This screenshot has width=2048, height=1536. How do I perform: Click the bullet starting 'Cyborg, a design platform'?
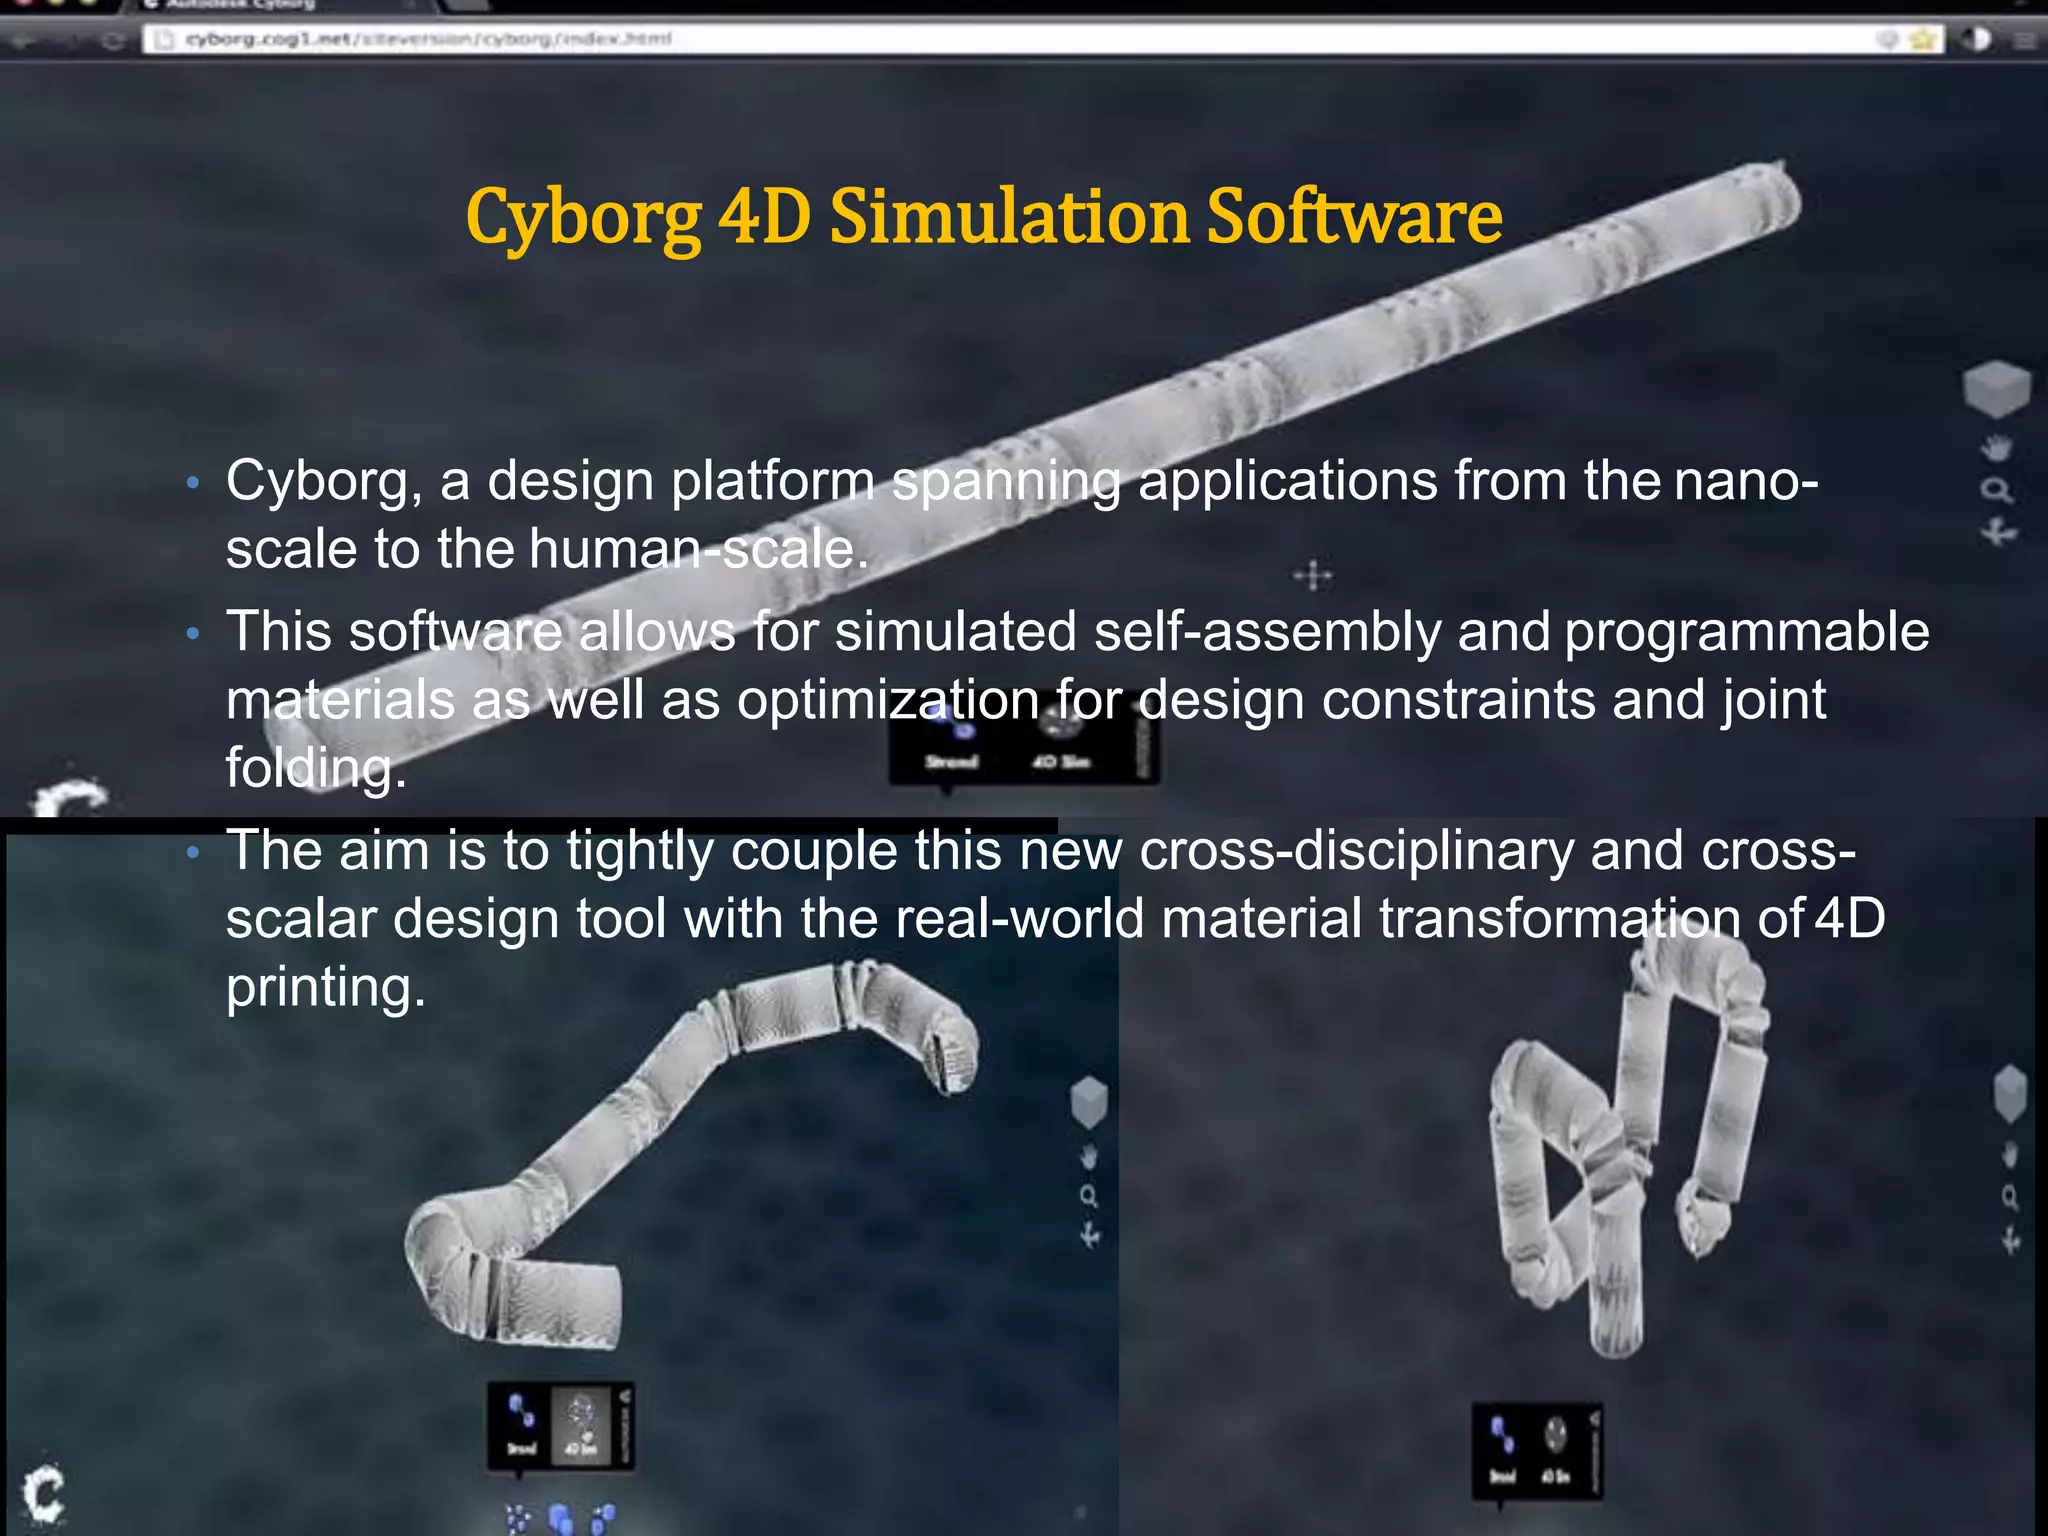[x=1020, y=514]
